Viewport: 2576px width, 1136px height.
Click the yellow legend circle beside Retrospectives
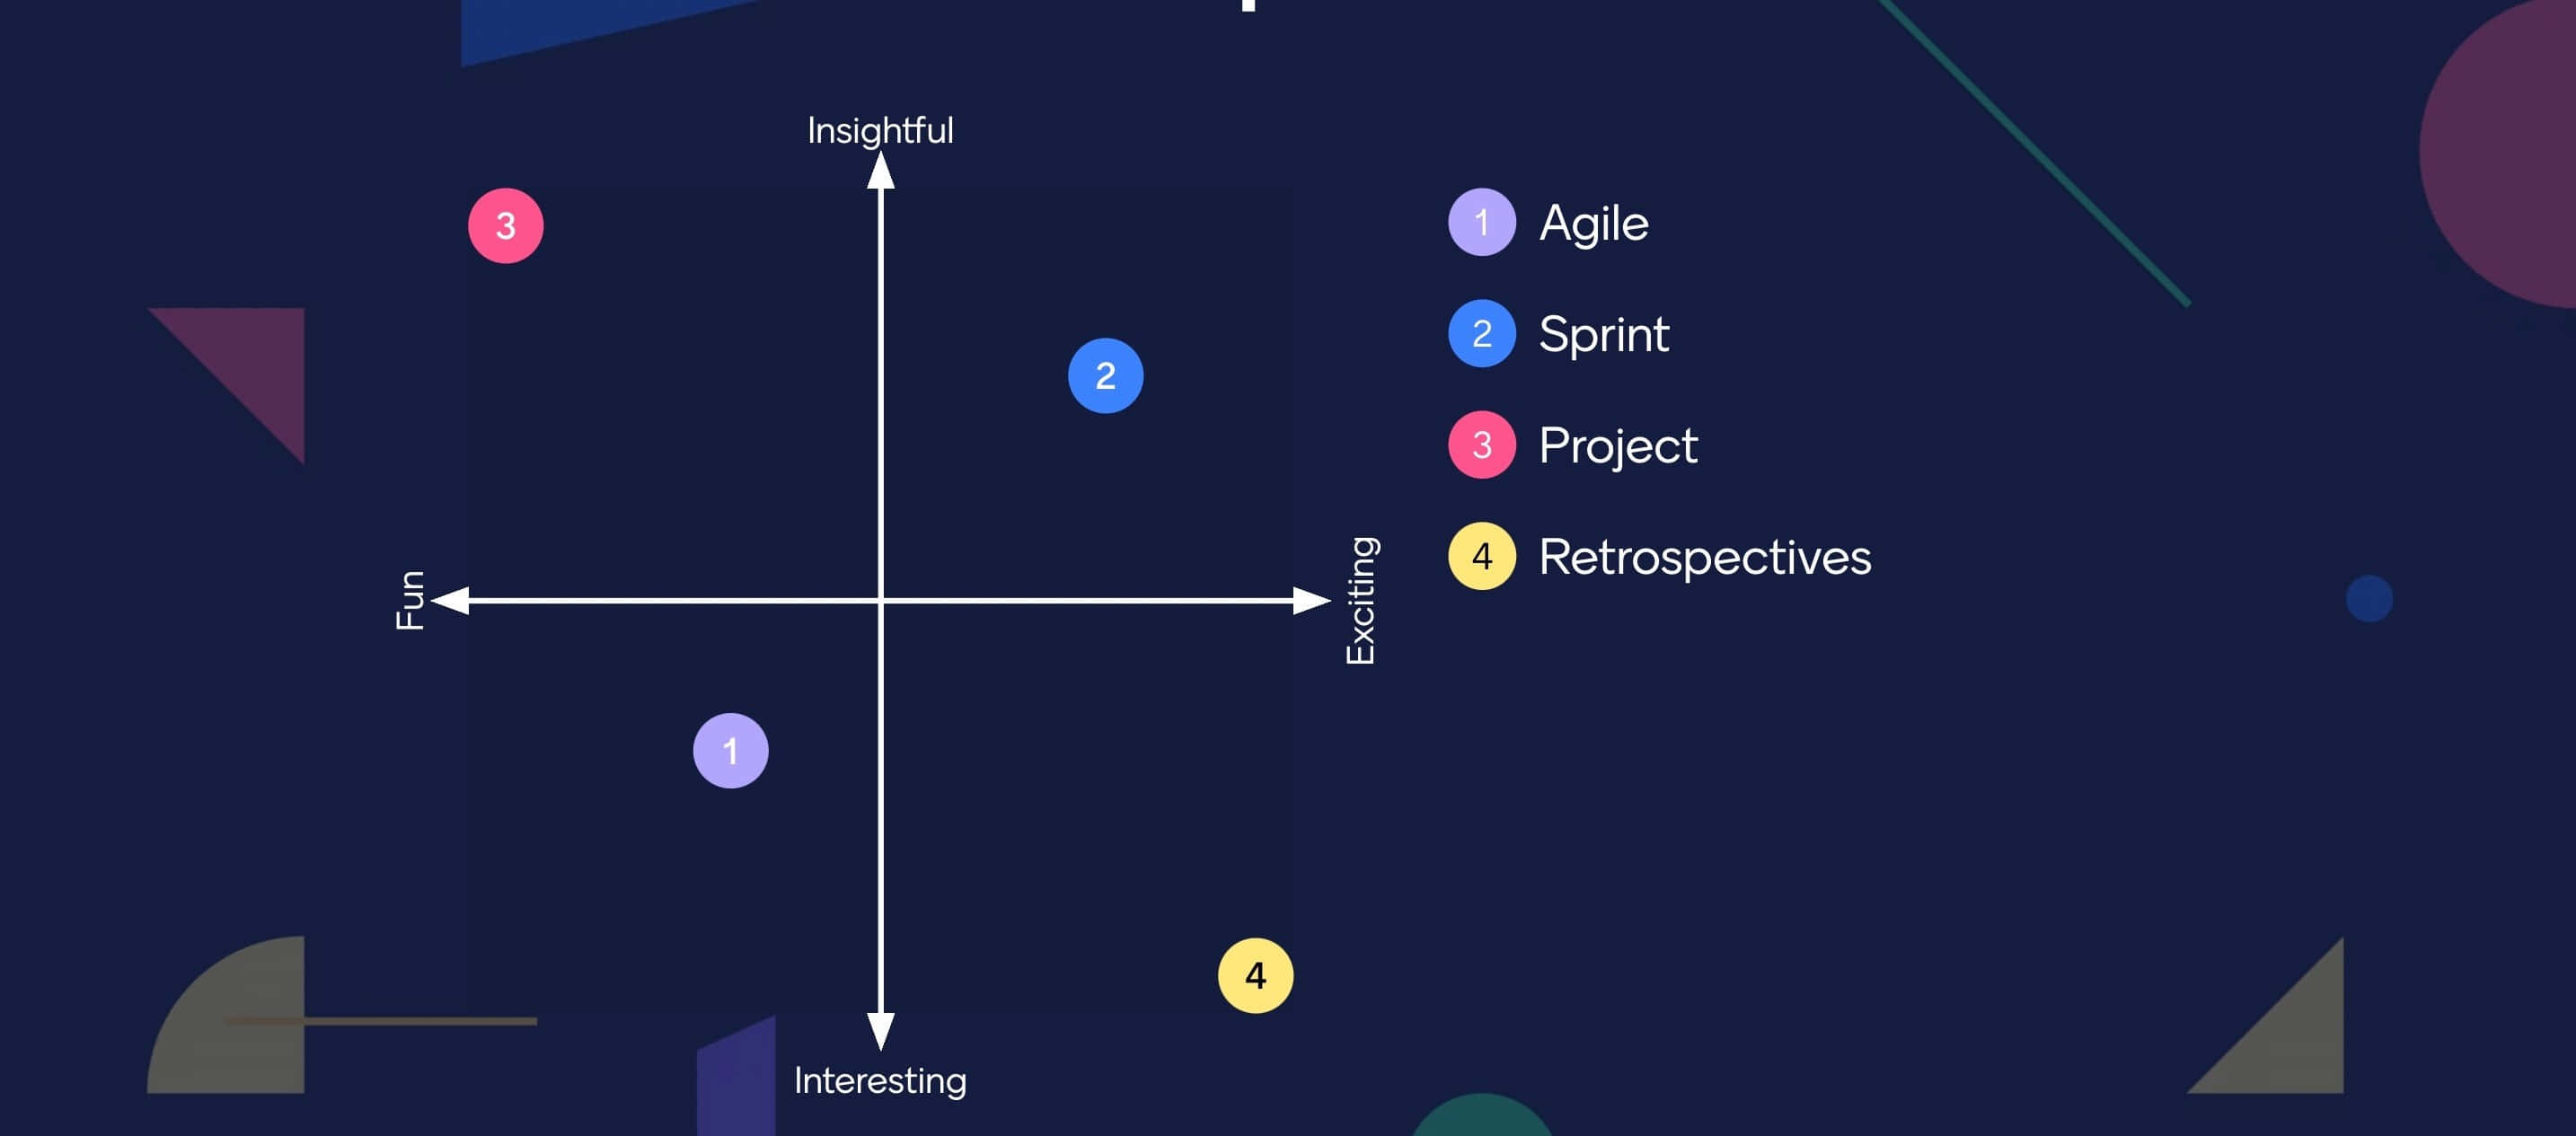pyautogui.click(x=1481, y=556)
